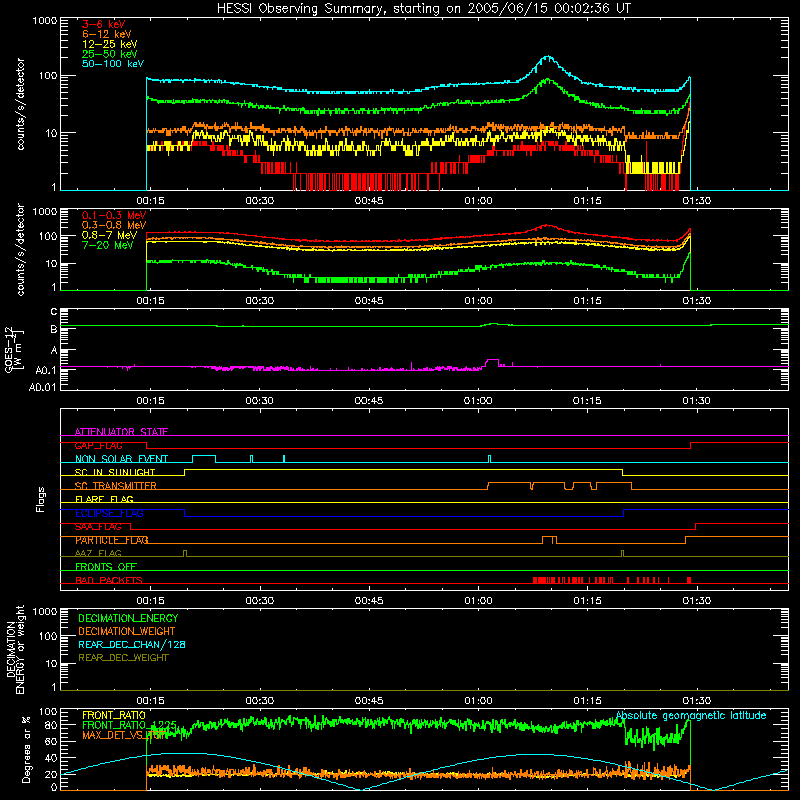Click the 0.3-0.8 MeV legend label
This screenshot has height=800, width=800.
pos(114,225)
